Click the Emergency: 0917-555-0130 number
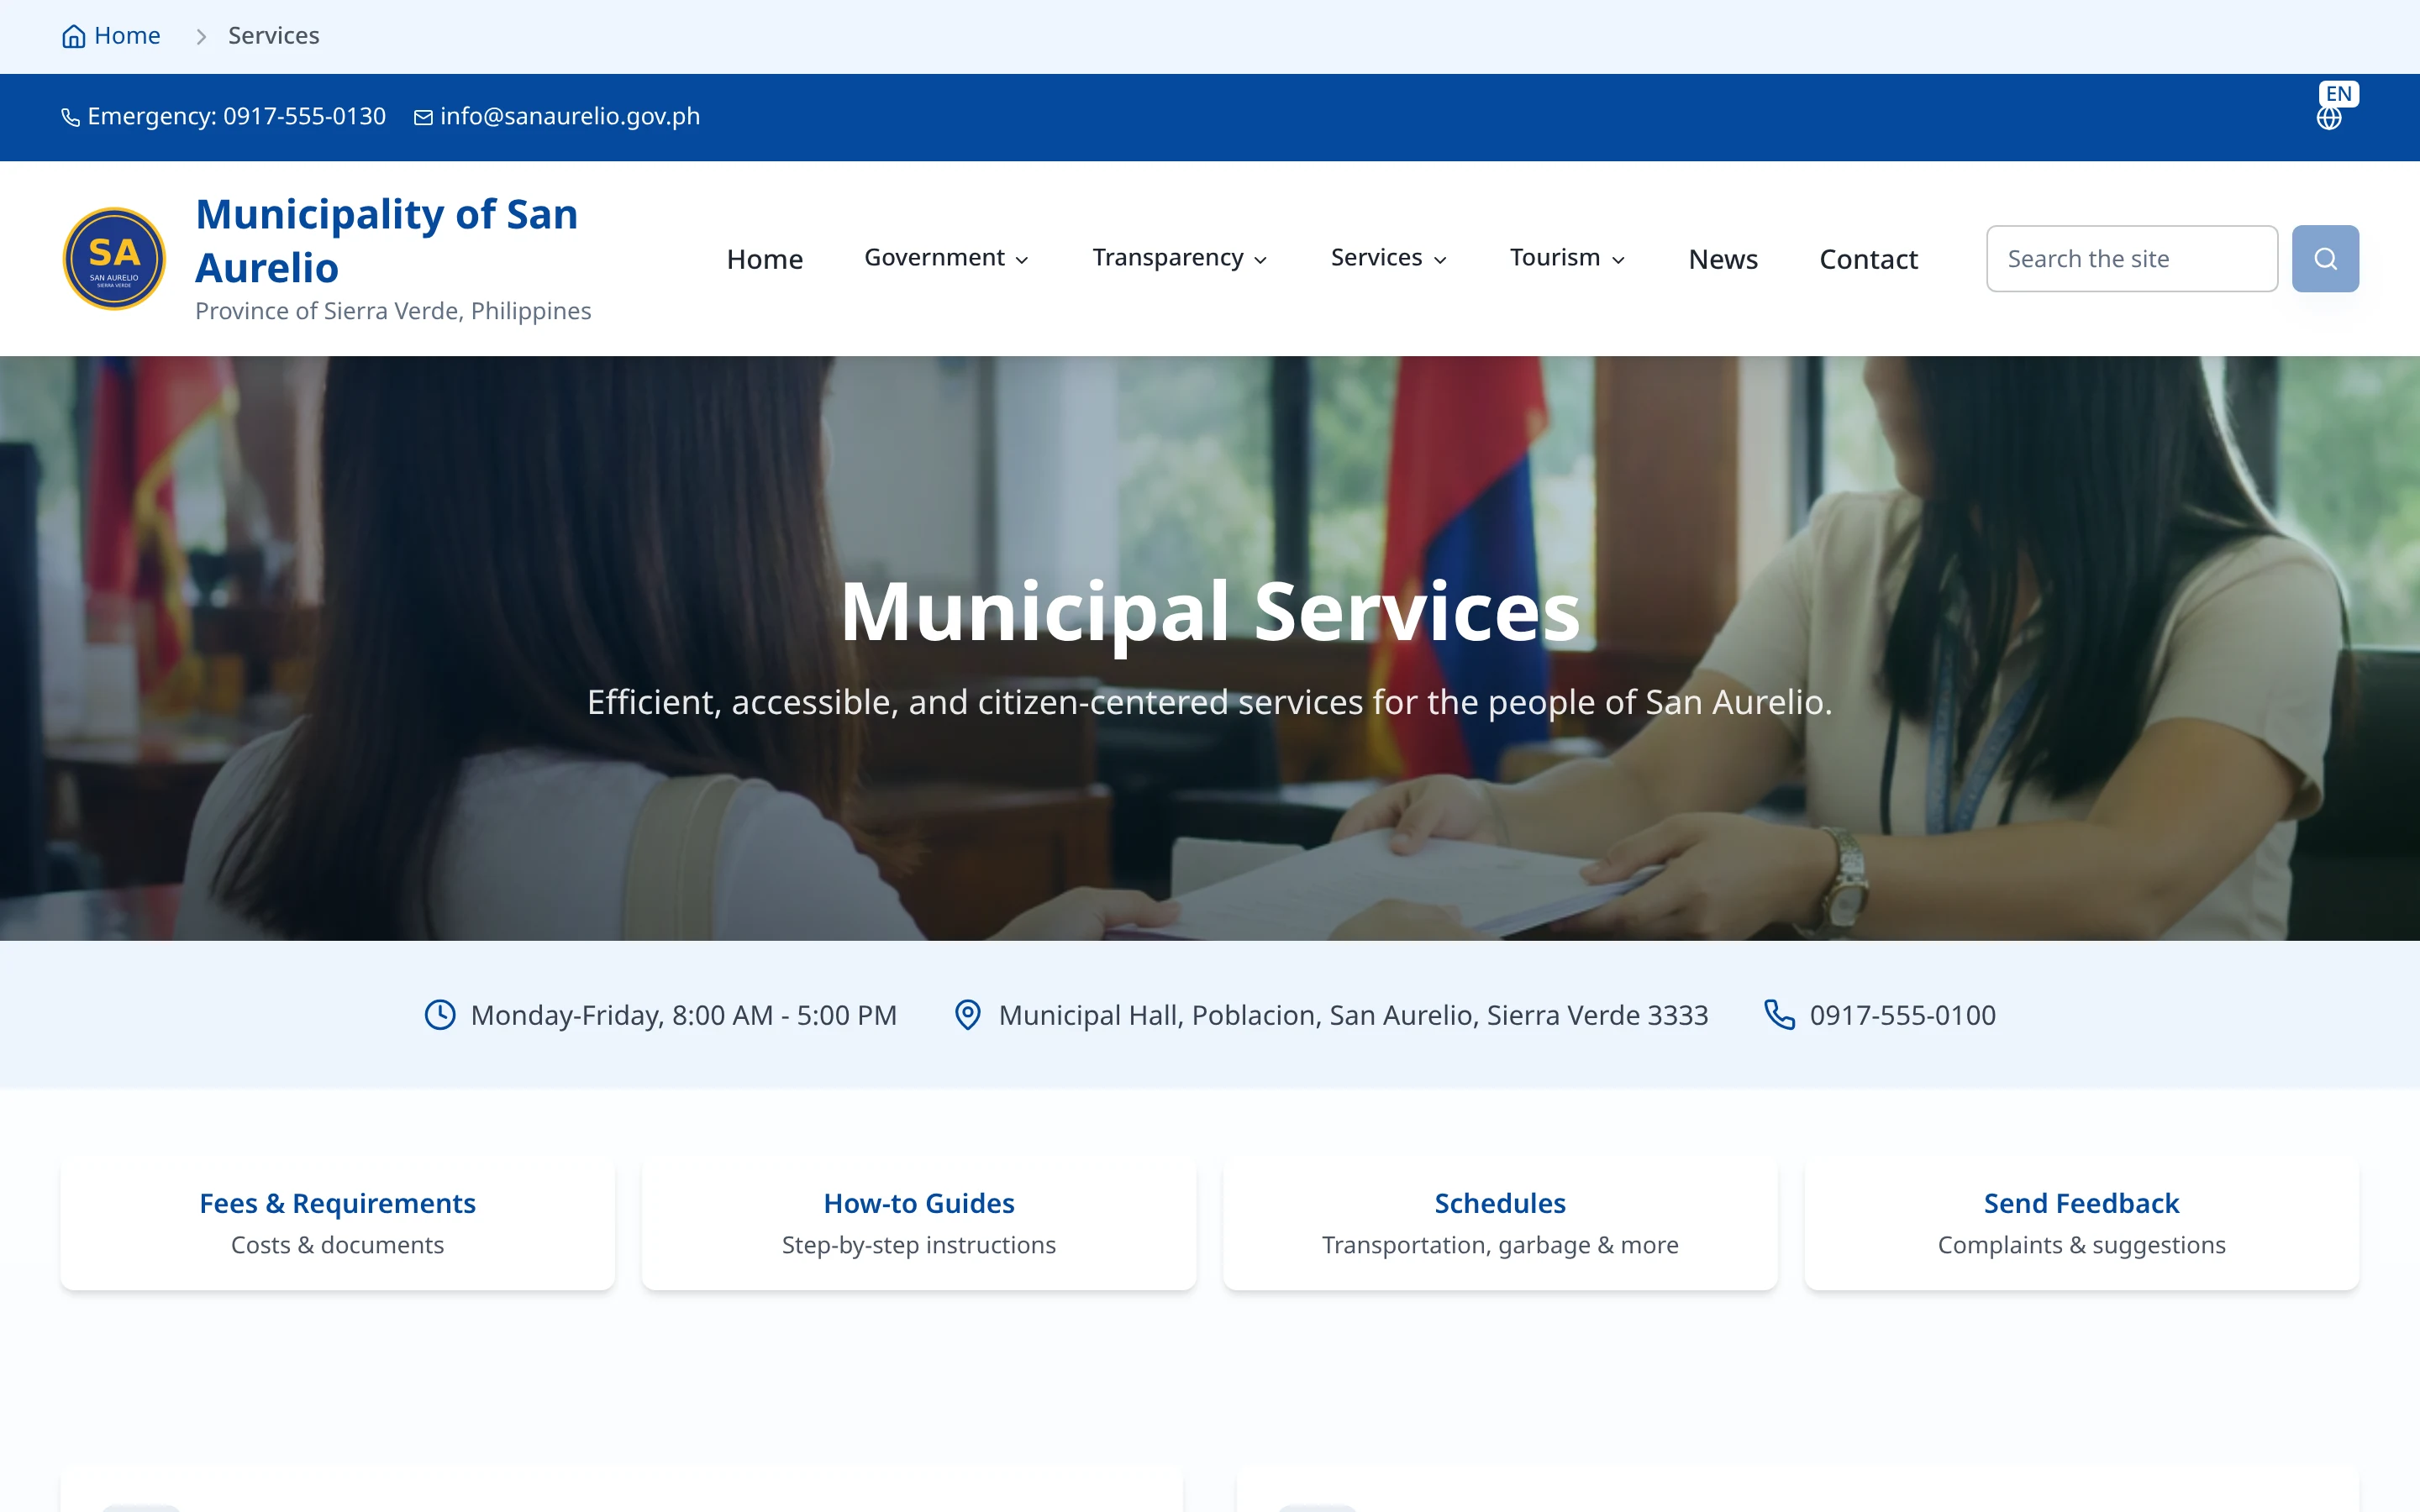 tap(237, 117)
